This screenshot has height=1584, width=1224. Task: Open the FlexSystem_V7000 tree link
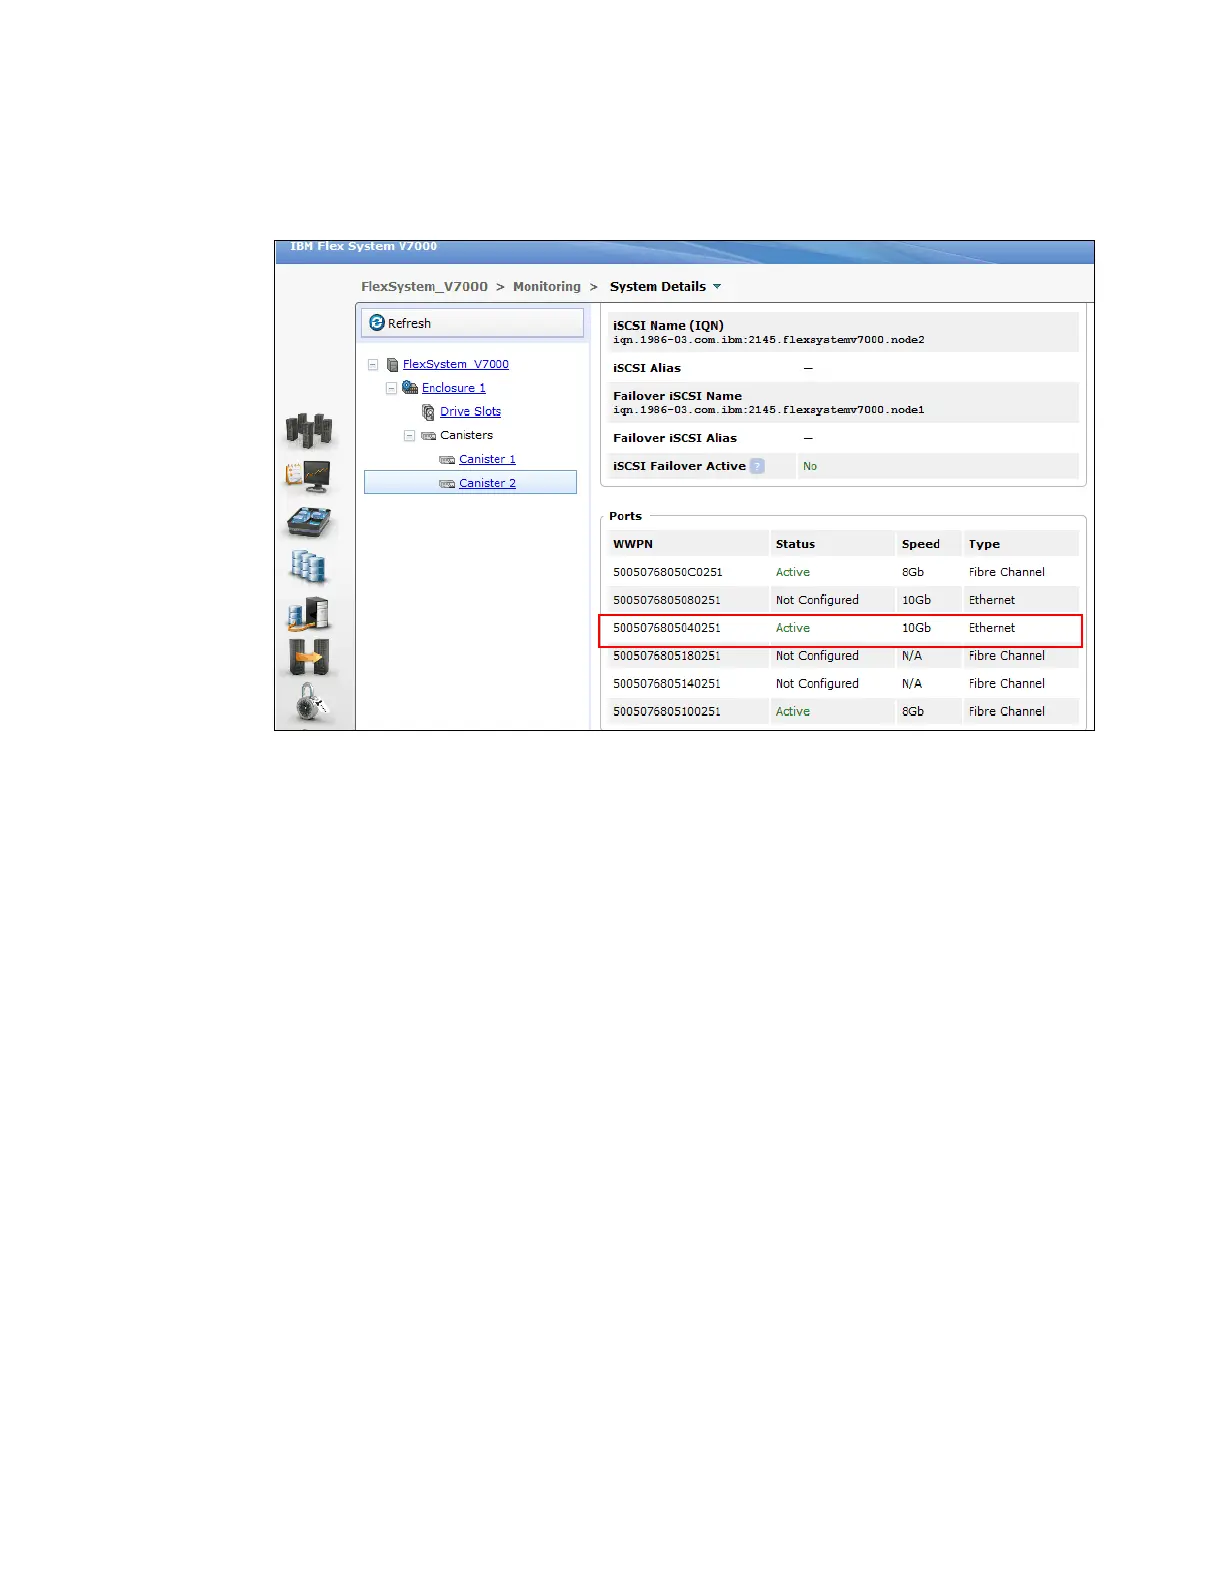[x=456, y=364]
